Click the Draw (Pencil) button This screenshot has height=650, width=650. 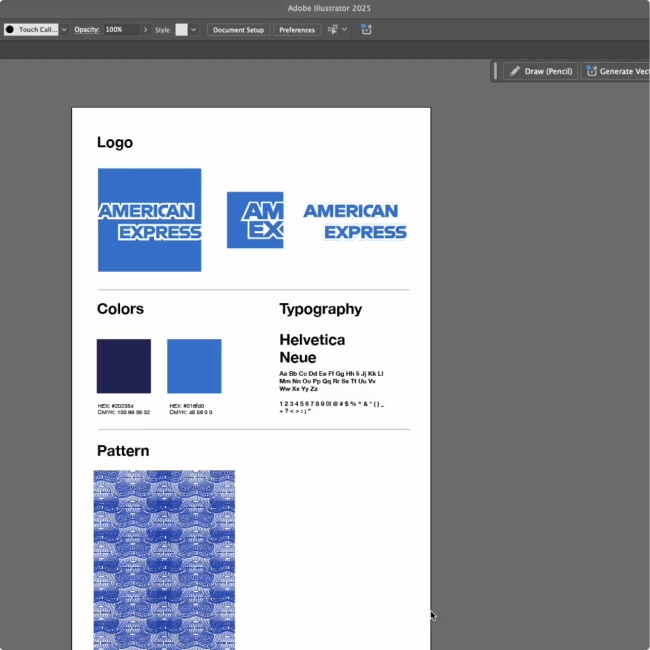coord(540,71)
